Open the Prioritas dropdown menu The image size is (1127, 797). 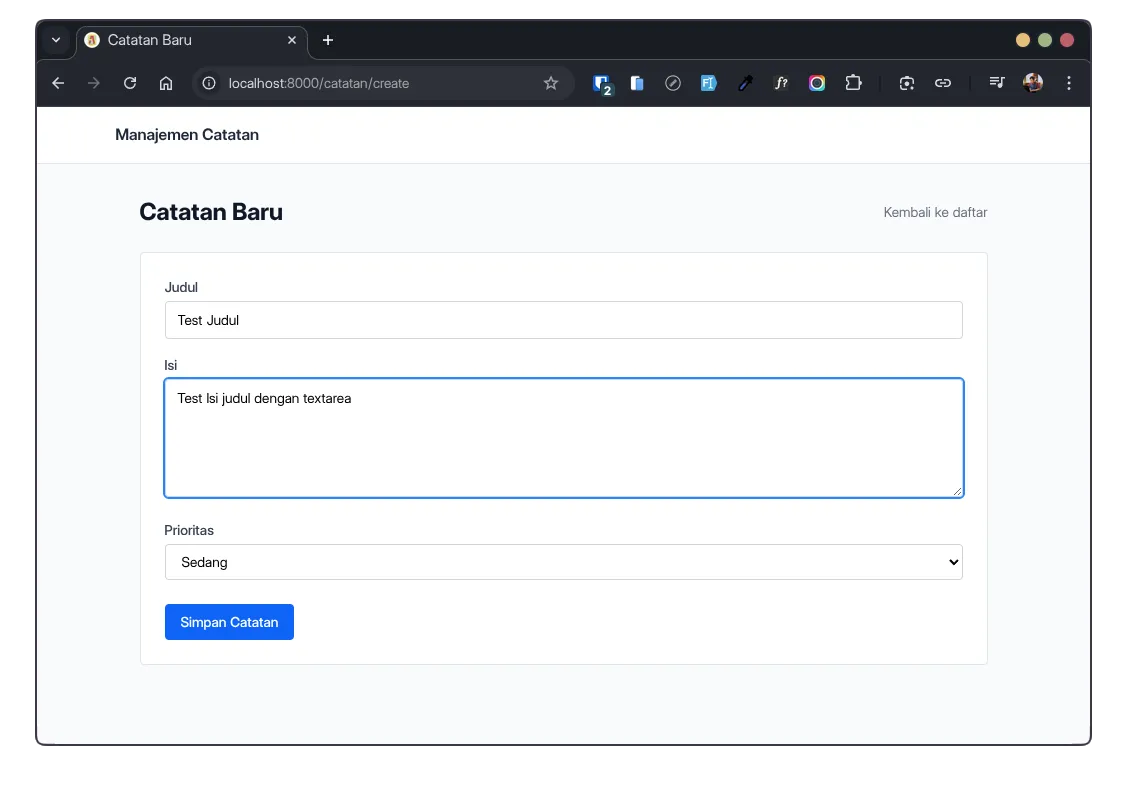tap(563, 562)
